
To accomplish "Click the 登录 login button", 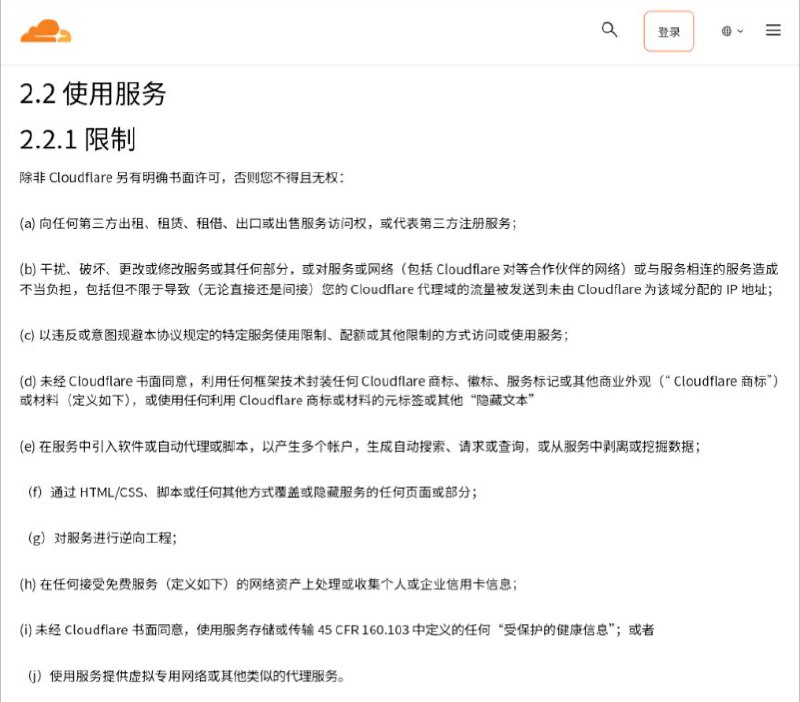I will point(668,31).
